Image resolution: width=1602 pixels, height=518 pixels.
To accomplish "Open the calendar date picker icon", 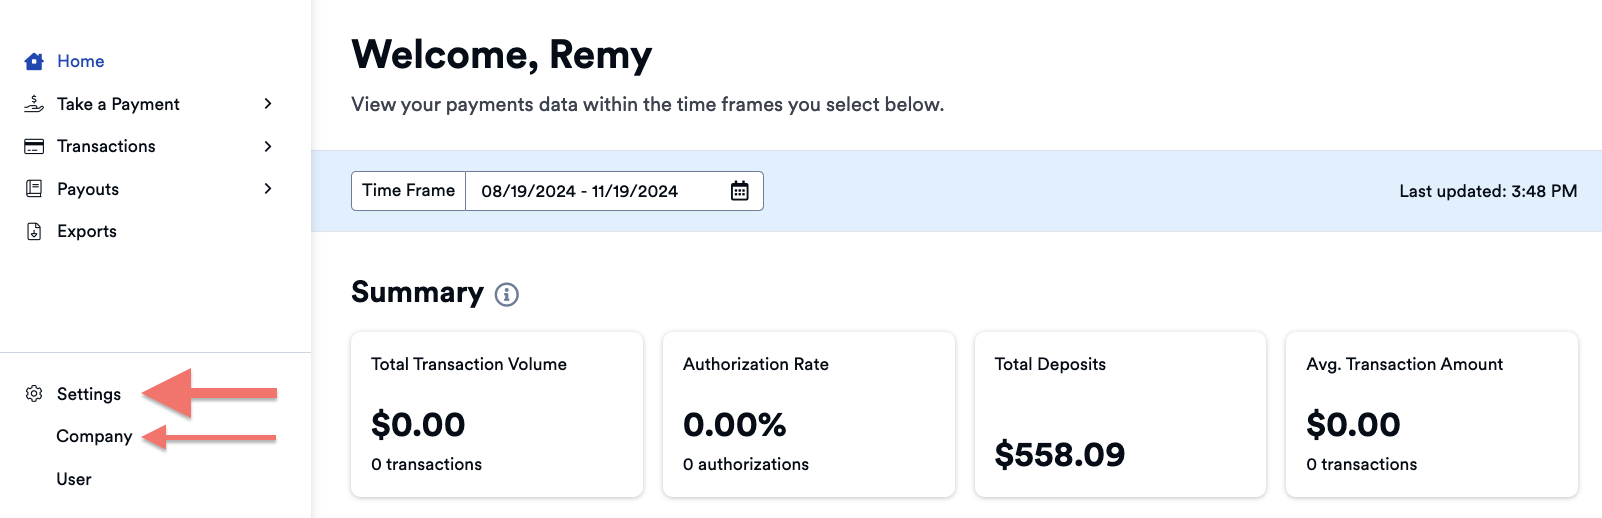I will pyautogui.click(x=739, y=191).
